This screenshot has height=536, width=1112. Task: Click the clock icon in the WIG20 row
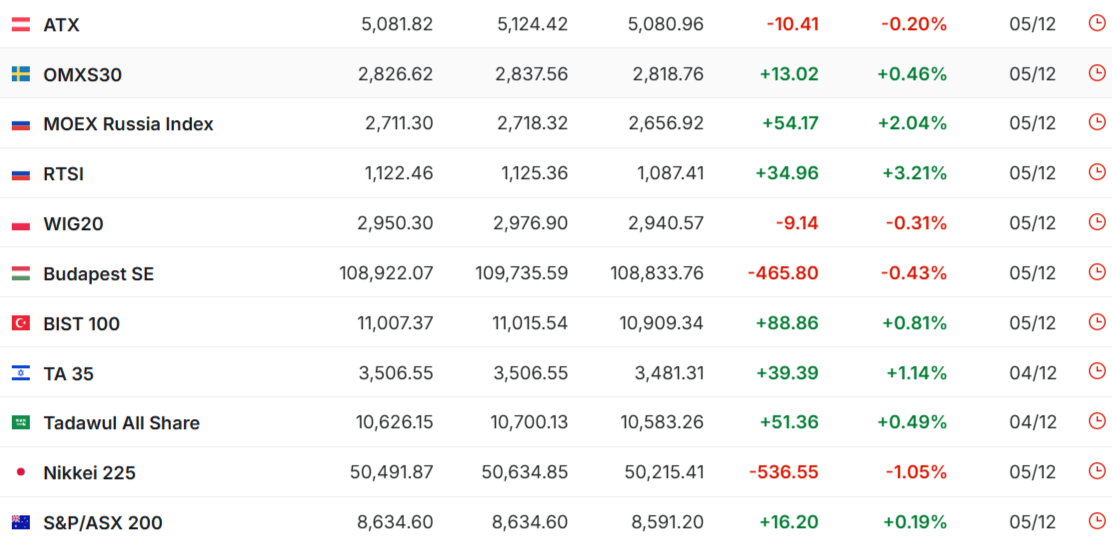[x=1097, y=222]
